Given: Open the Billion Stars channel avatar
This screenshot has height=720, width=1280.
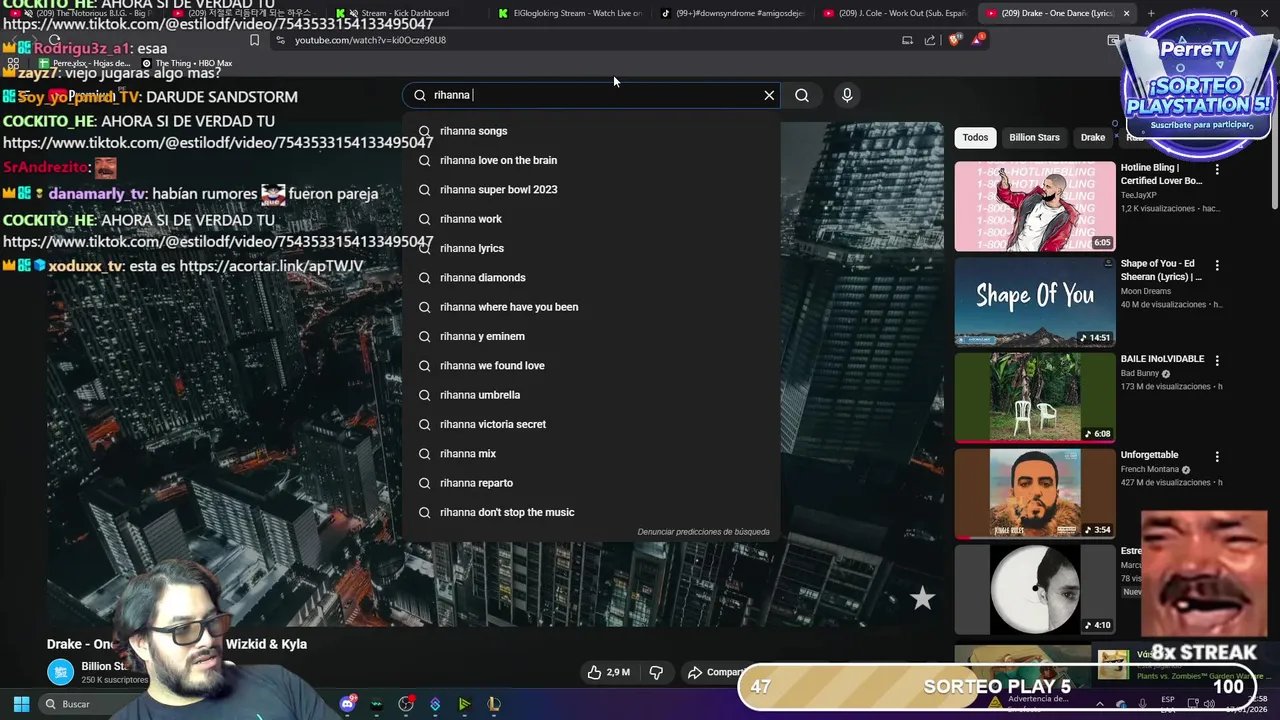Looking at the screenshot, I should (x=61, y=672).
